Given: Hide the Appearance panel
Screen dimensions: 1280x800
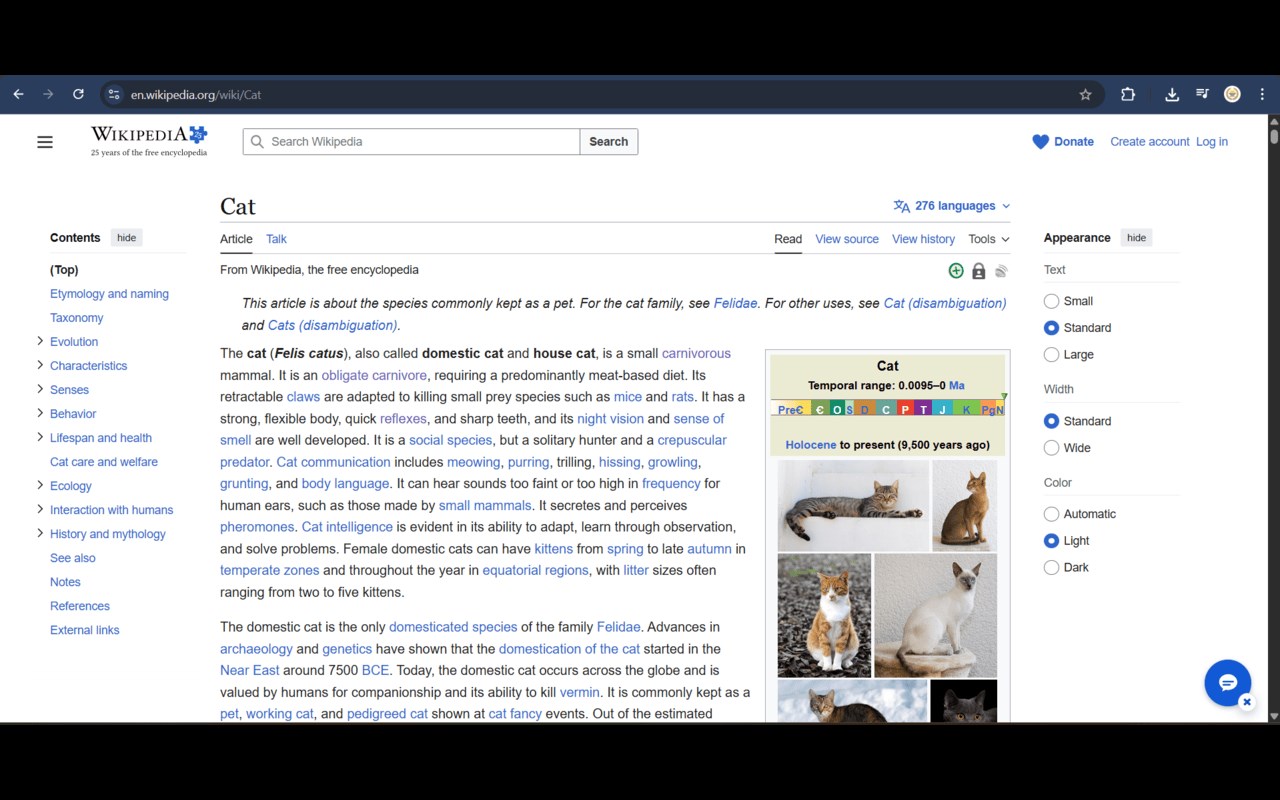Looking at the screenshot, I should coord(1136,238).
